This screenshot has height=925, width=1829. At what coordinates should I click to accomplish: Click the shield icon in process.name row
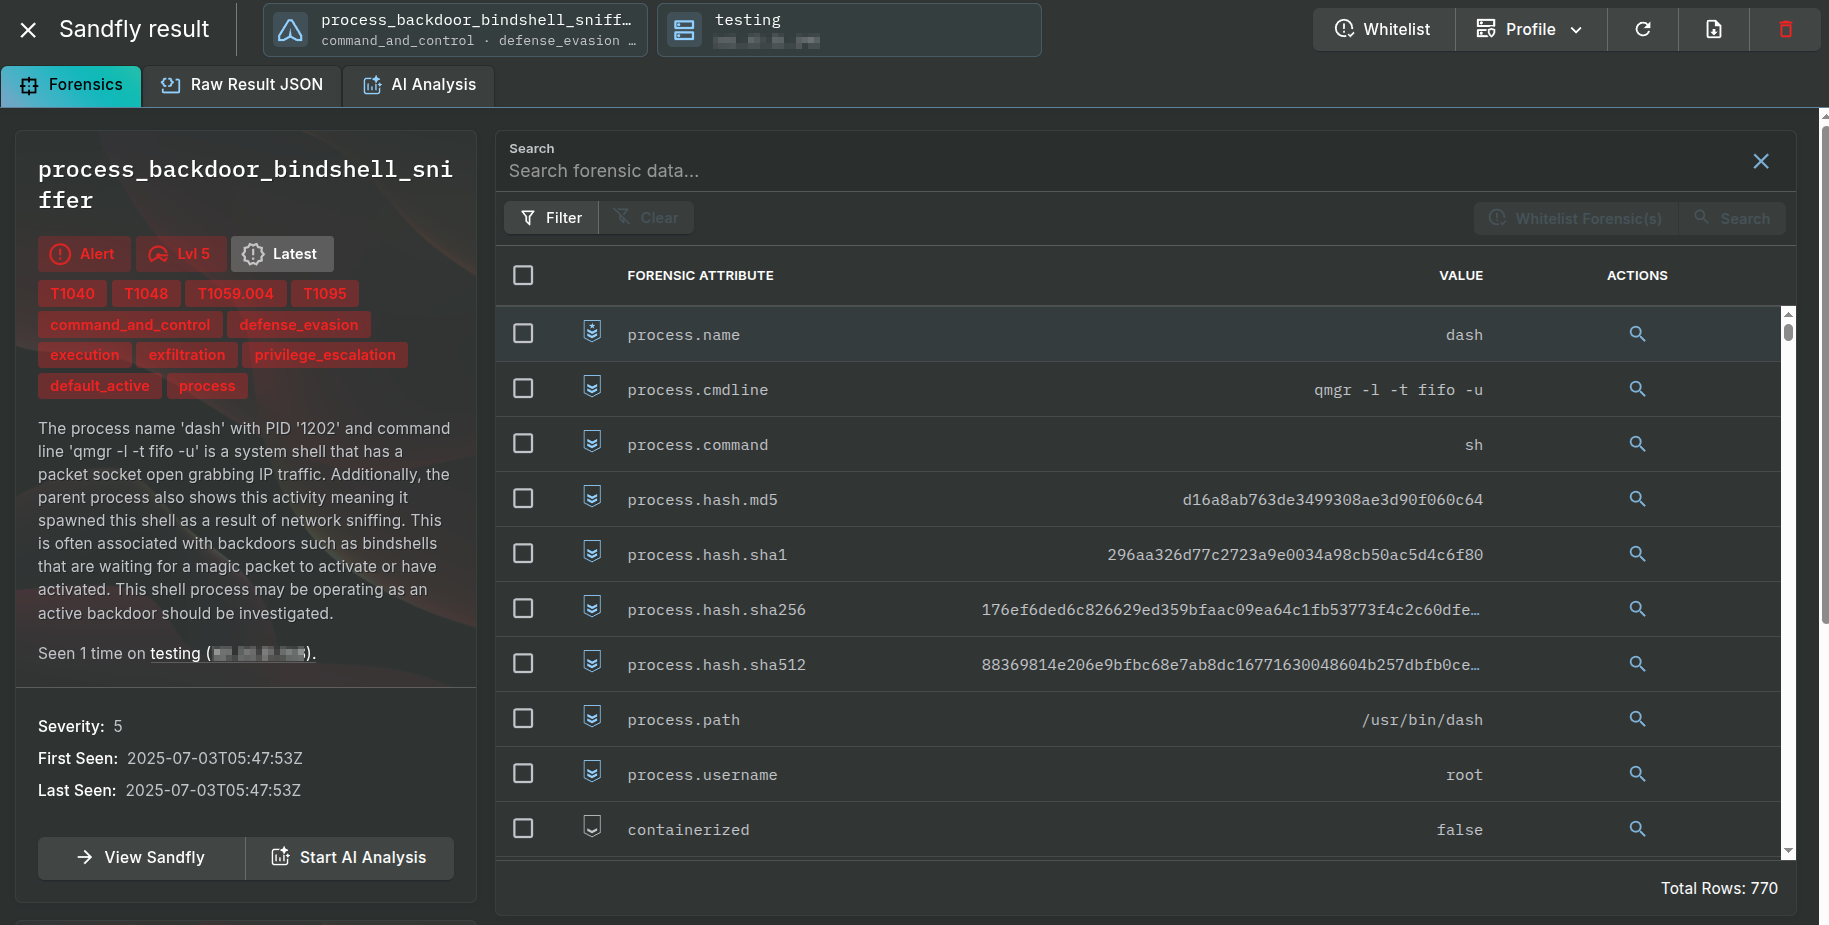point(592,331)
